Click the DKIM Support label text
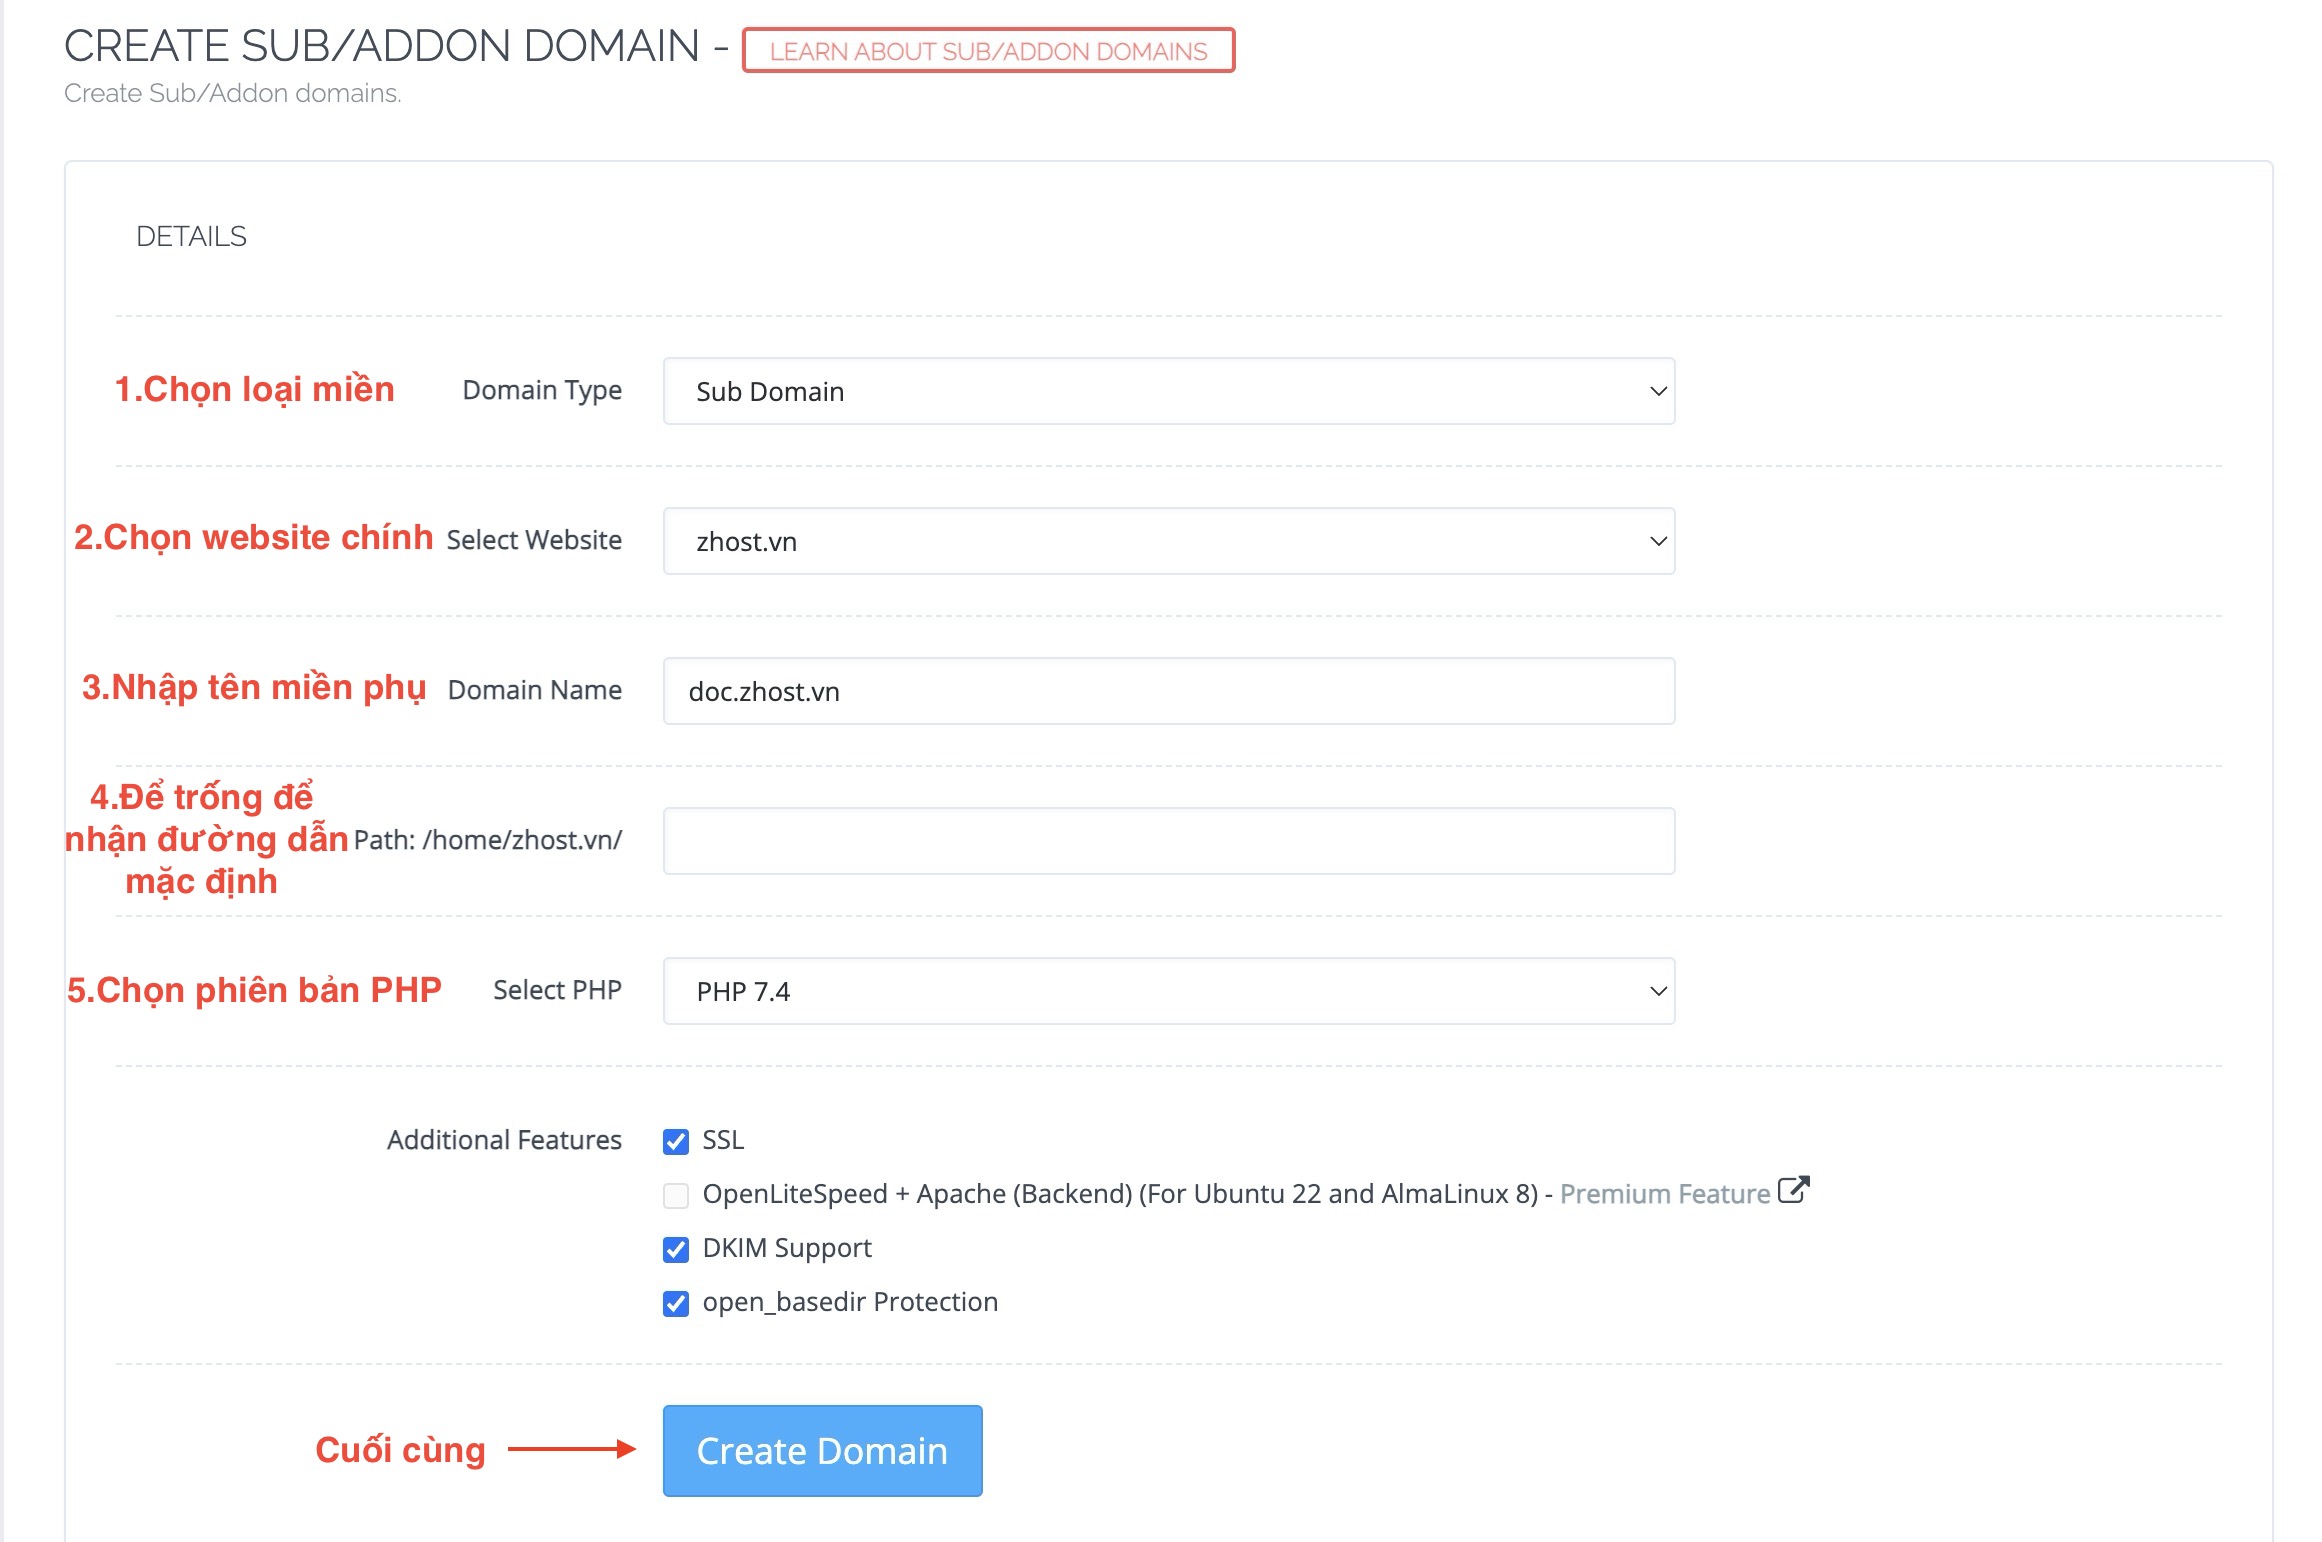This screenshot has width=2322, height=1542. (787, 1248)
